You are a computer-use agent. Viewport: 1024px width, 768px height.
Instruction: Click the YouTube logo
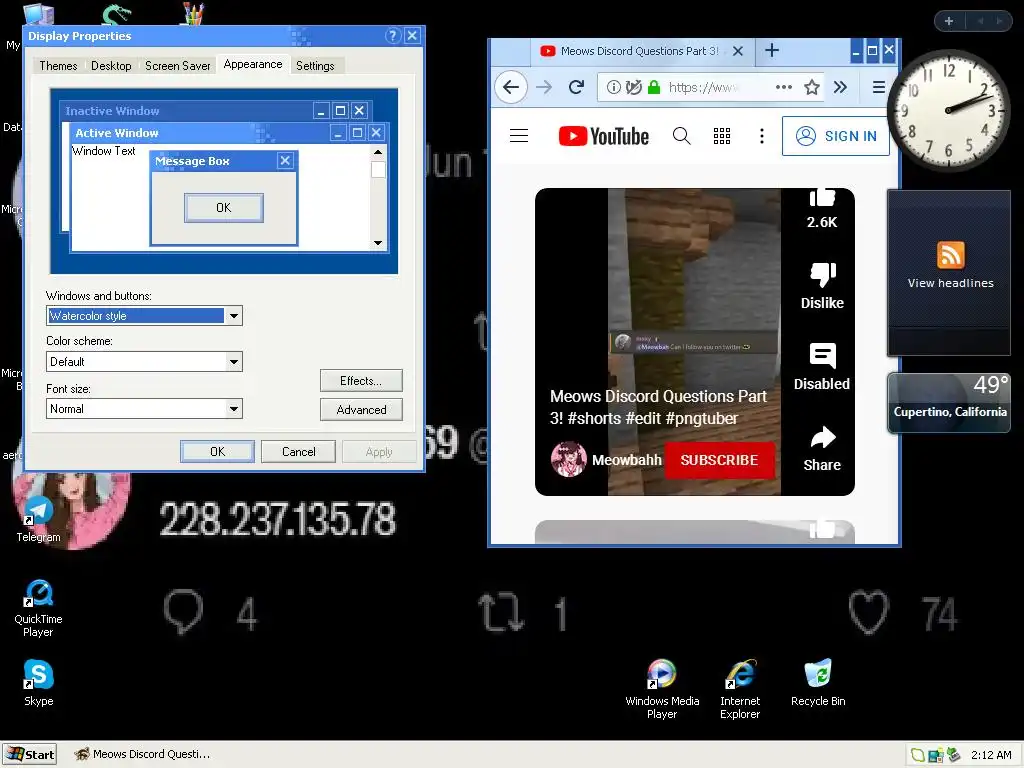point(604,136)
